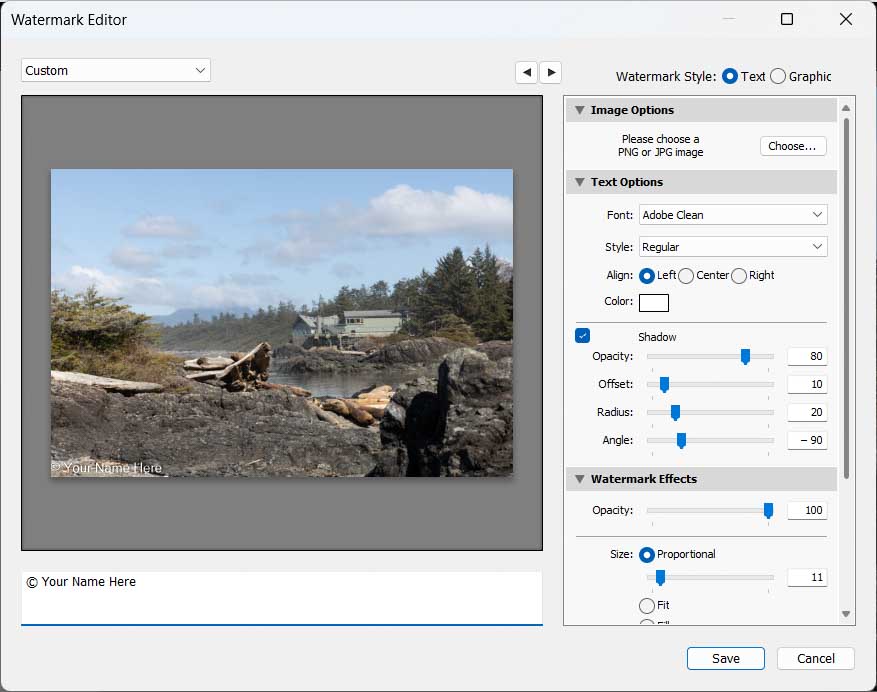The width and height of the screenshot is (877, 692).
Task: Click the Shadow Opacity value field 80
Action: tap(807, 356)
